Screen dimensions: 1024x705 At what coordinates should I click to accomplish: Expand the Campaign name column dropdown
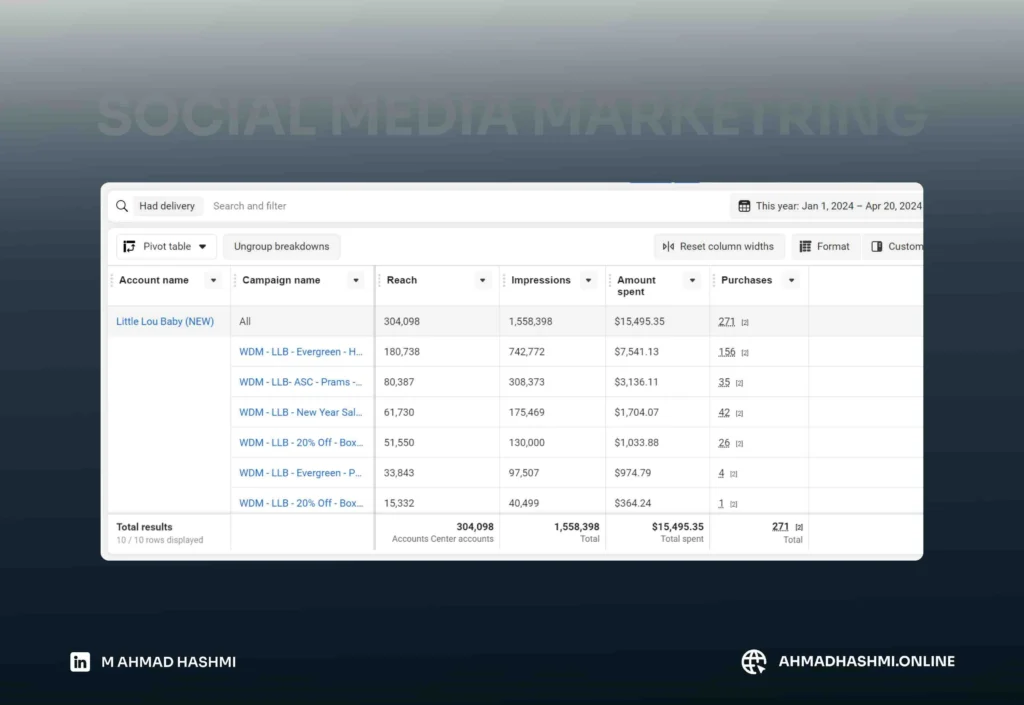click(355, 281)
